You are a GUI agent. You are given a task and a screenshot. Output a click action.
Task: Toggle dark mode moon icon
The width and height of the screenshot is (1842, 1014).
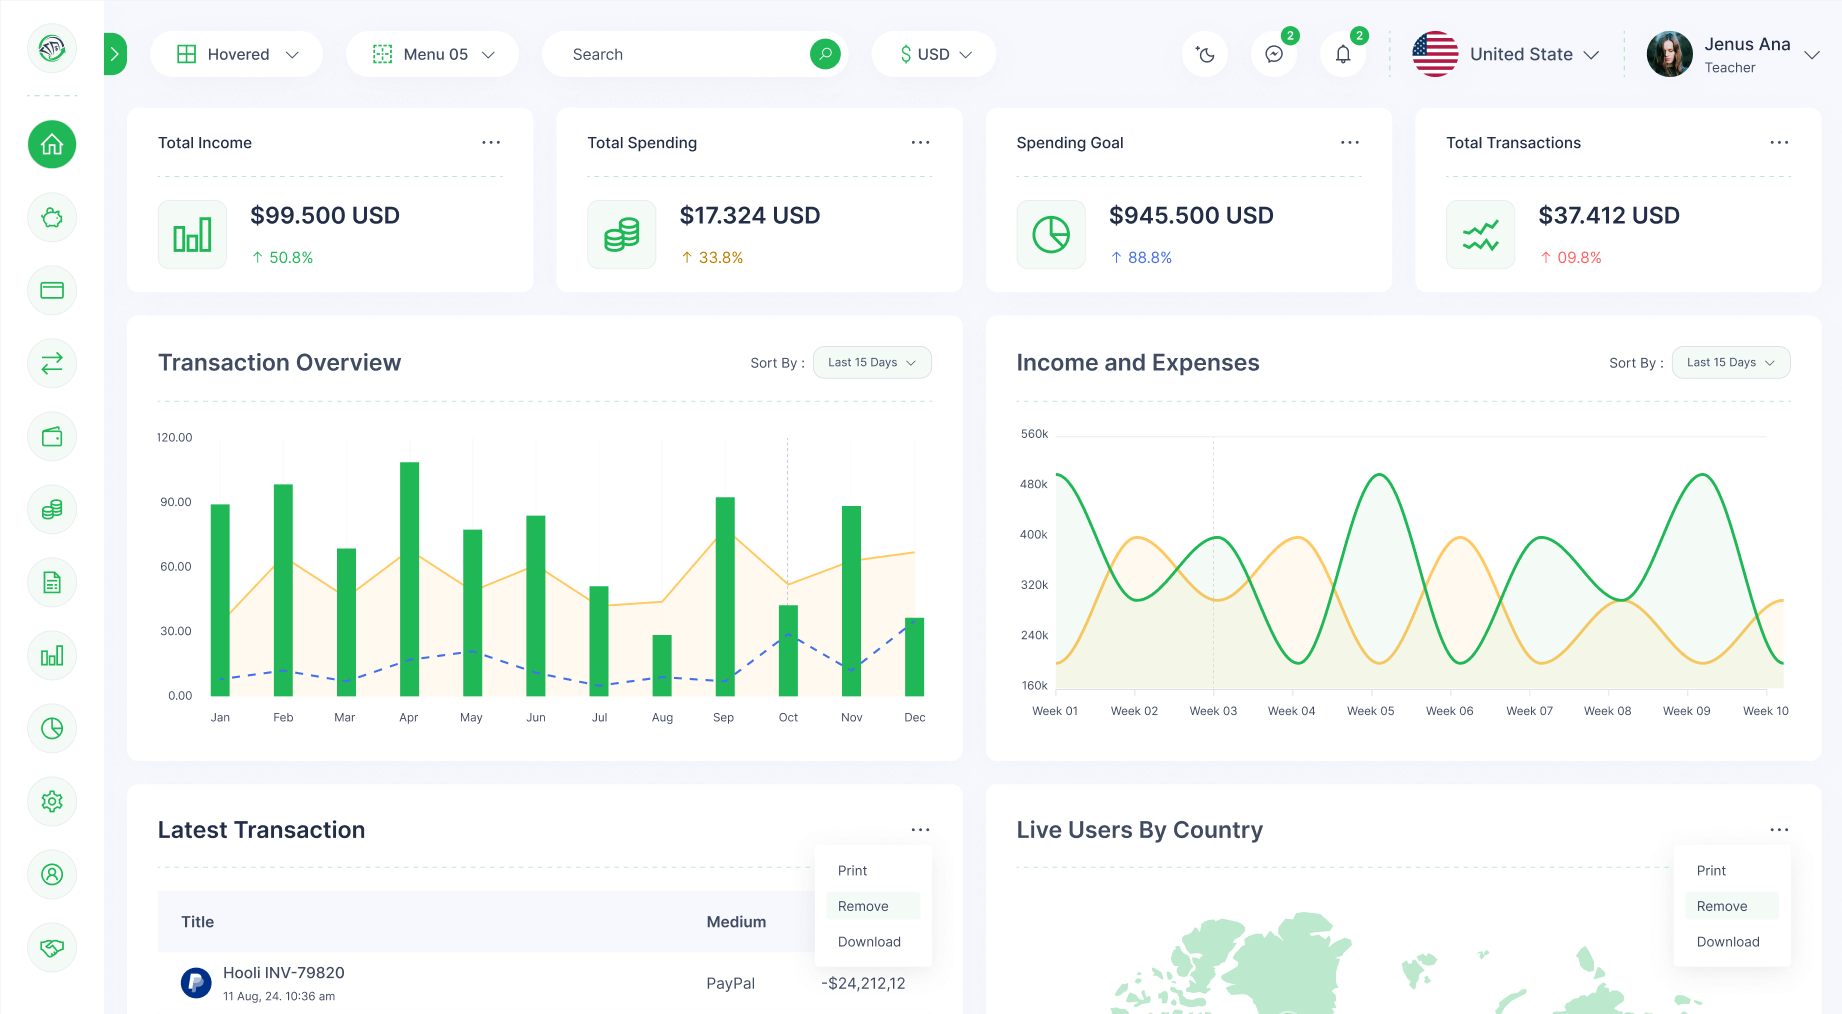[x=1205, y=55]
